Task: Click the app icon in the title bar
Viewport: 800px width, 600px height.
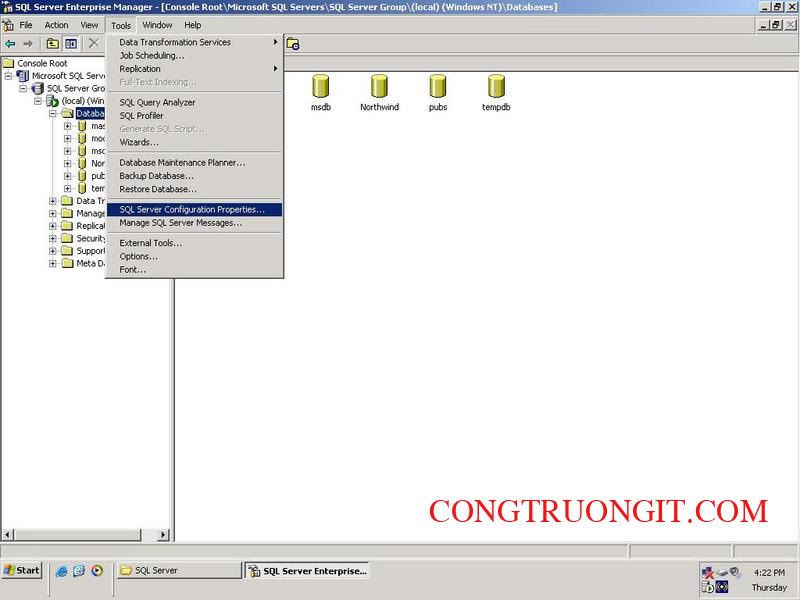Action: click(7, 7)
